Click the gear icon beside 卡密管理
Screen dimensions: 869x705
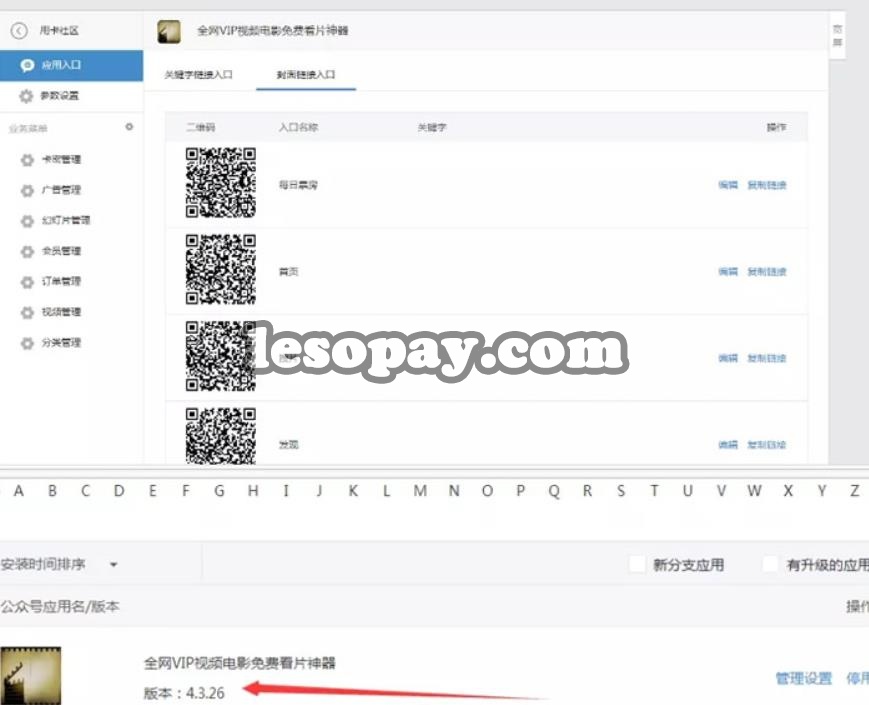27,160
